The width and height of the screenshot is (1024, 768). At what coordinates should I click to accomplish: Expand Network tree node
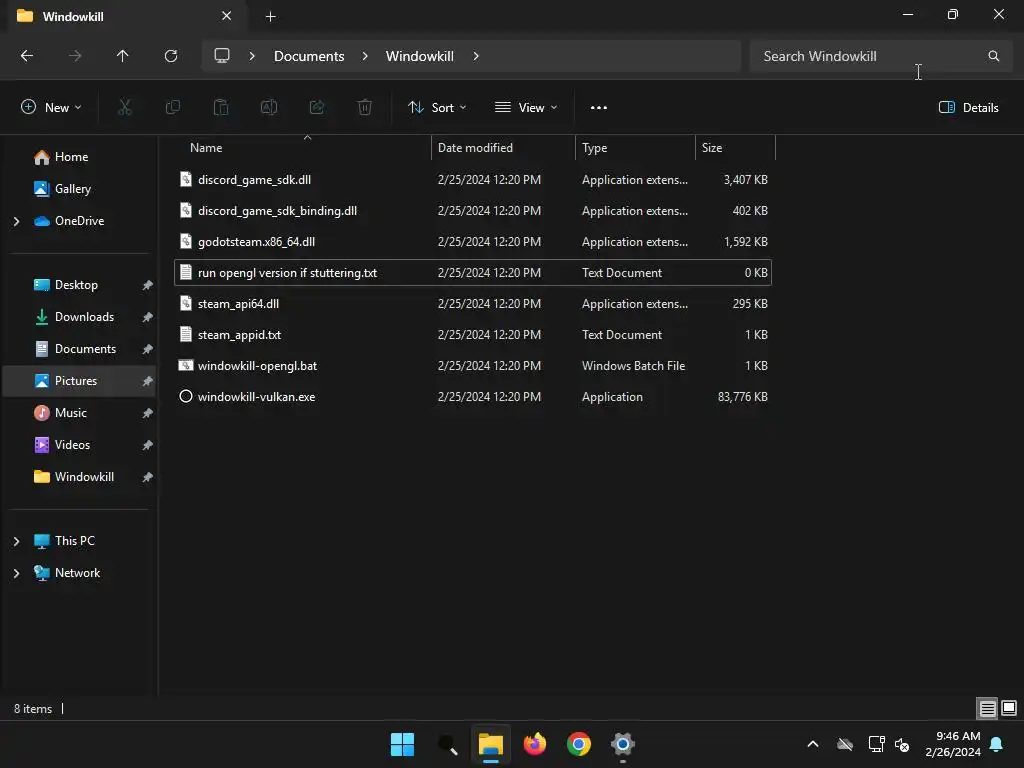pyautogui.click(x=16, y=573)
